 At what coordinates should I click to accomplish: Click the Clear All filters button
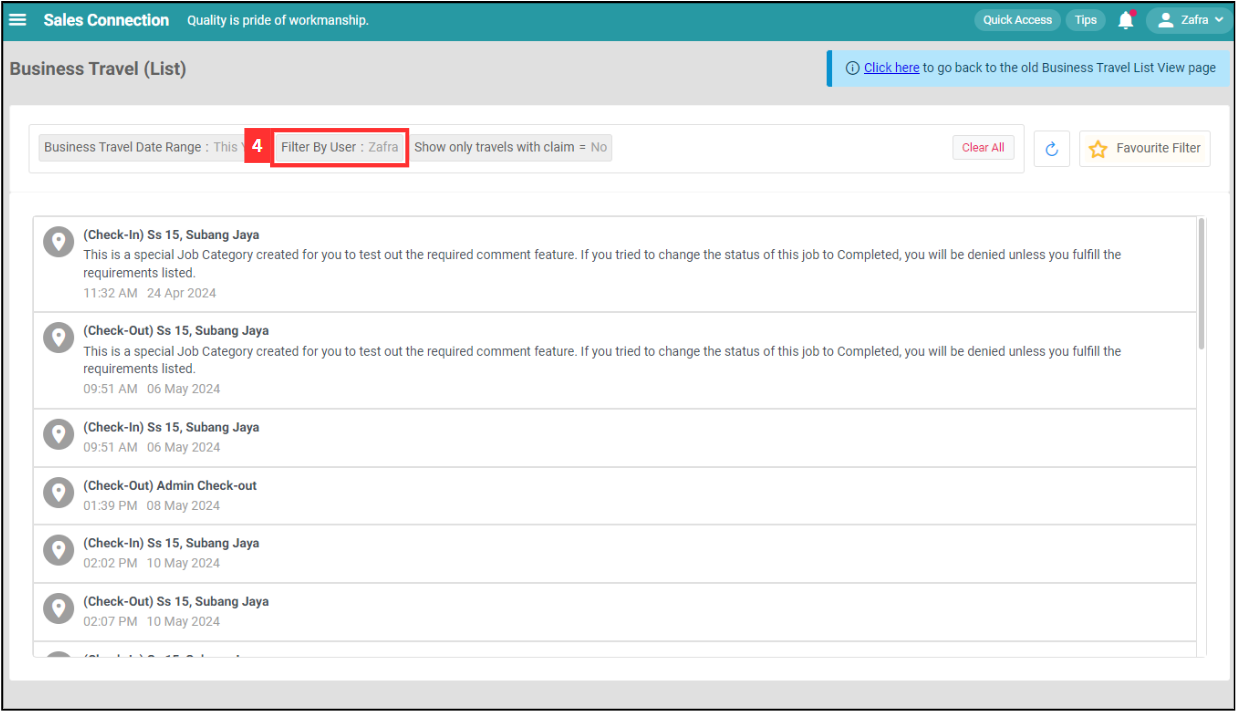(x=983, y=147)
